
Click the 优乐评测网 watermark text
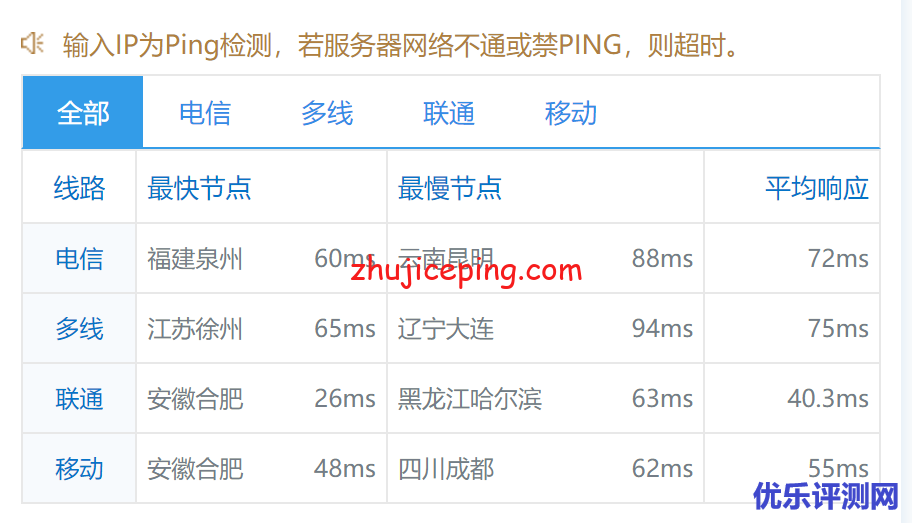[x=826, y=496]
